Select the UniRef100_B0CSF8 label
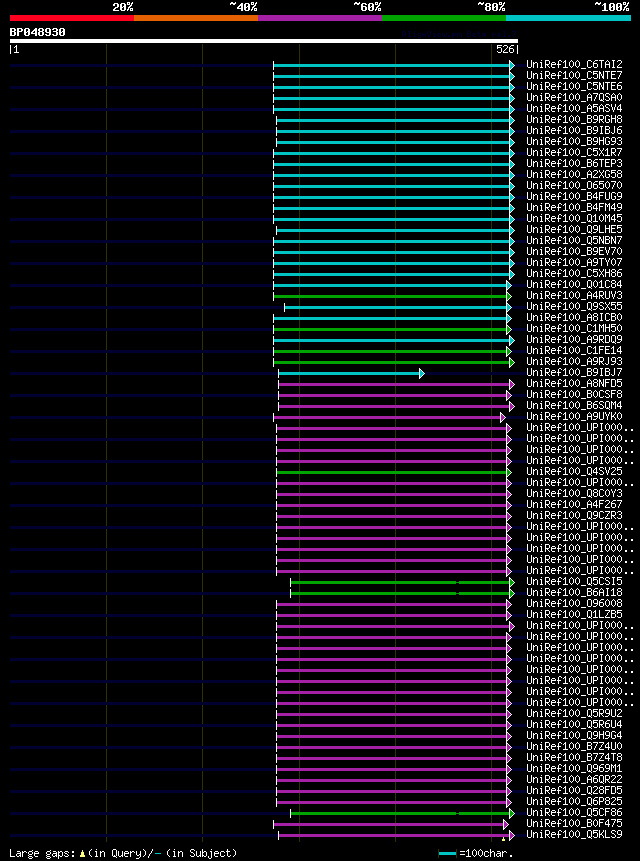640x861 pixels. [574, 394]
